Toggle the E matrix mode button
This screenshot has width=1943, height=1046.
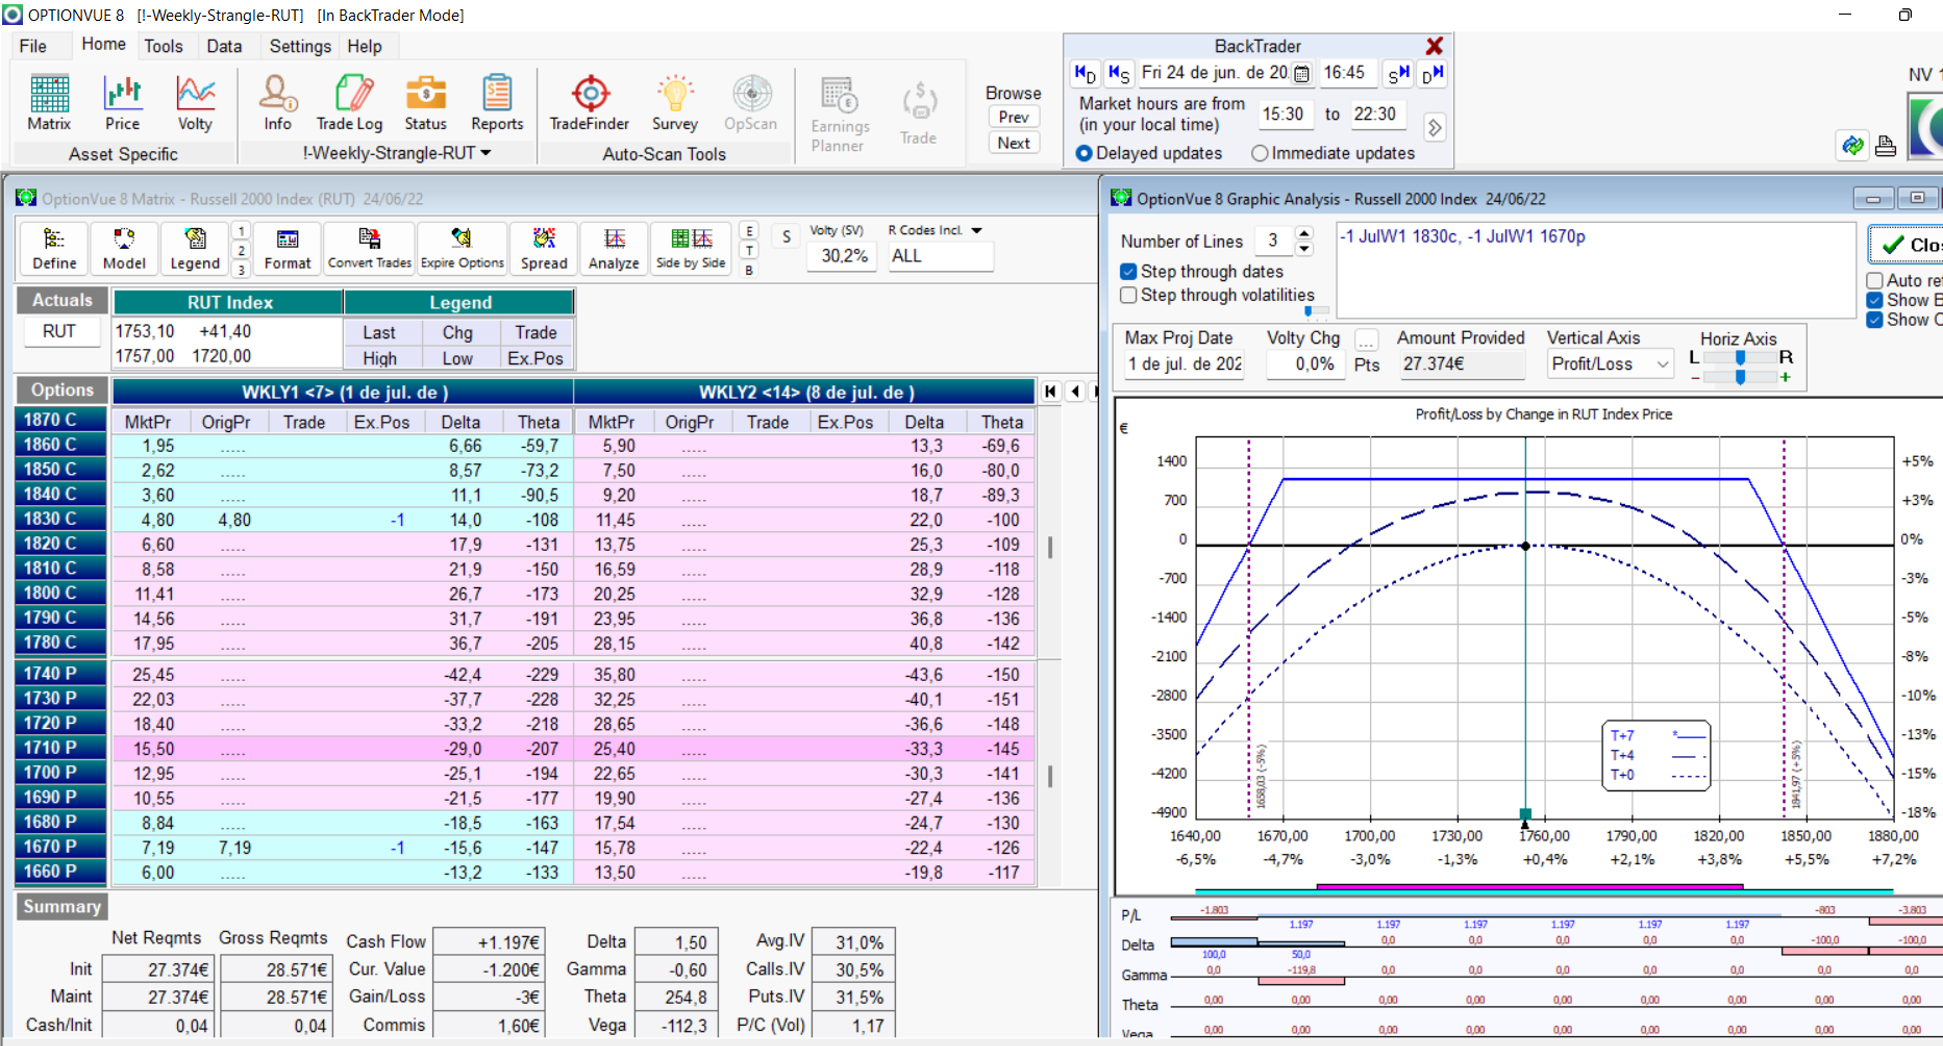point(749,231)
